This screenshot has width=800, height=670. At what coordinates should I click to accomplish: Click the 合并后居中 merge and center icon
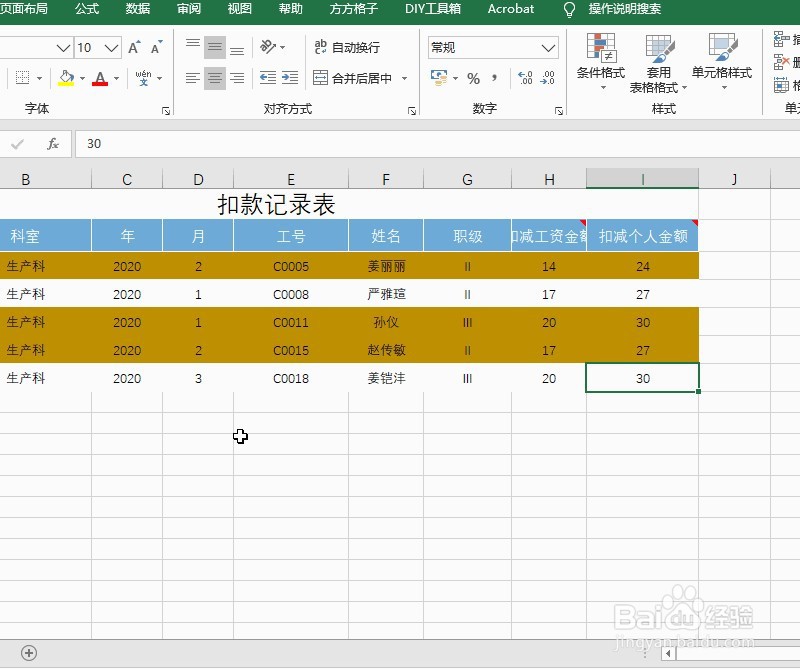click(320, 77)
